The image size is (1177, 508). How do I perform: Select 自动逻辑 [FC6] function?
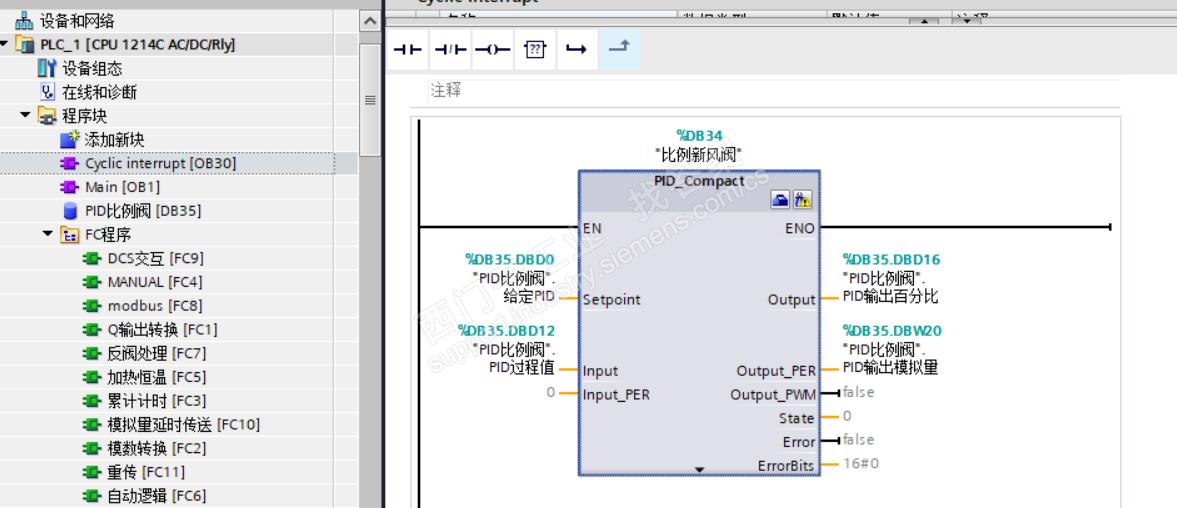[x=157, y=496]
